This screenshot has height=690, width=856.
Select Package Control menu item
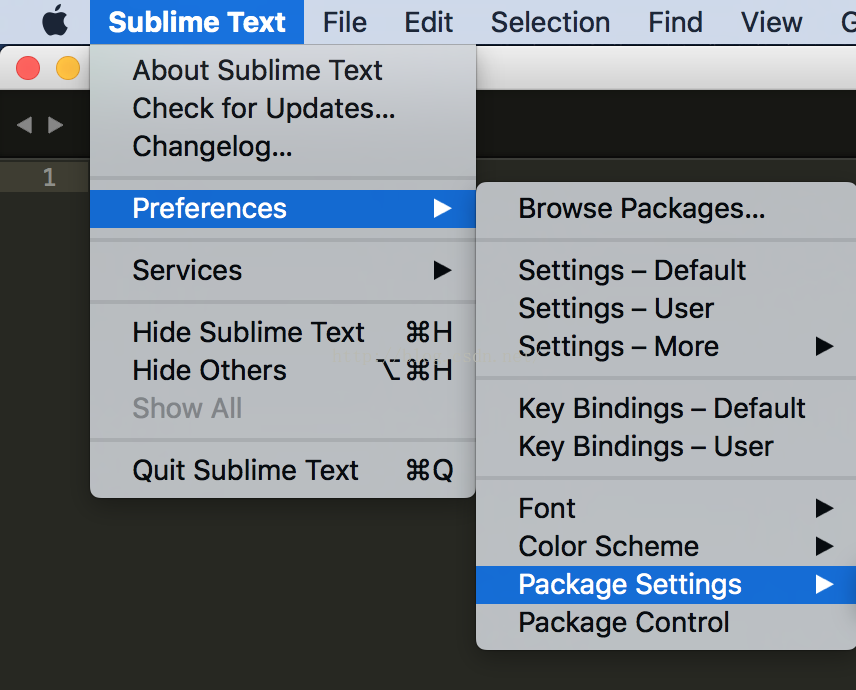click(x=666, y=622)
